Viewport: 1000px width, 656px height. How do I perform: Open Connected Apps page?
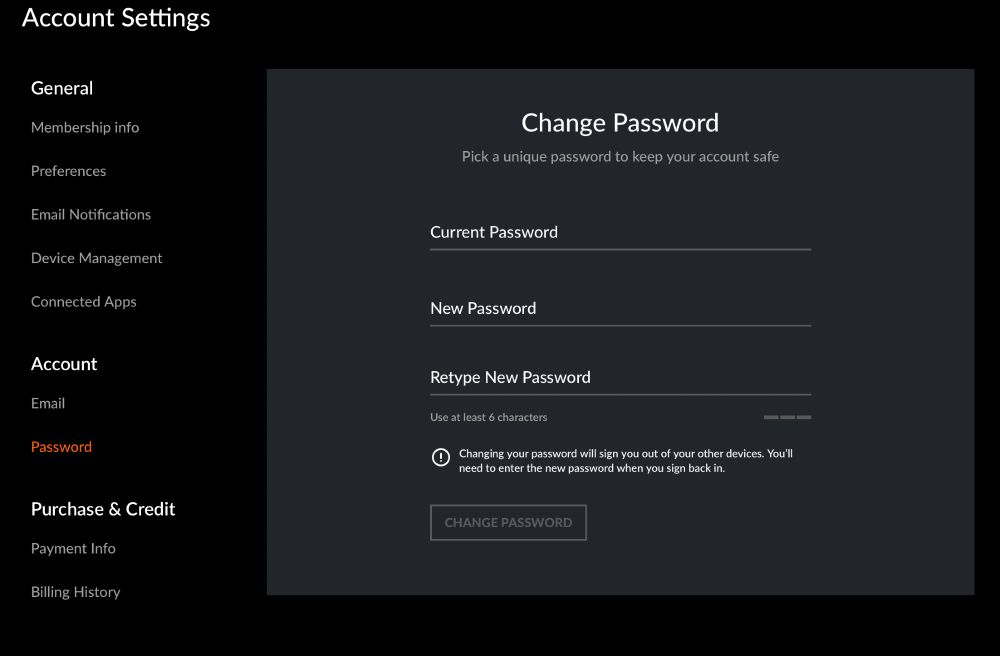(84, 302)
